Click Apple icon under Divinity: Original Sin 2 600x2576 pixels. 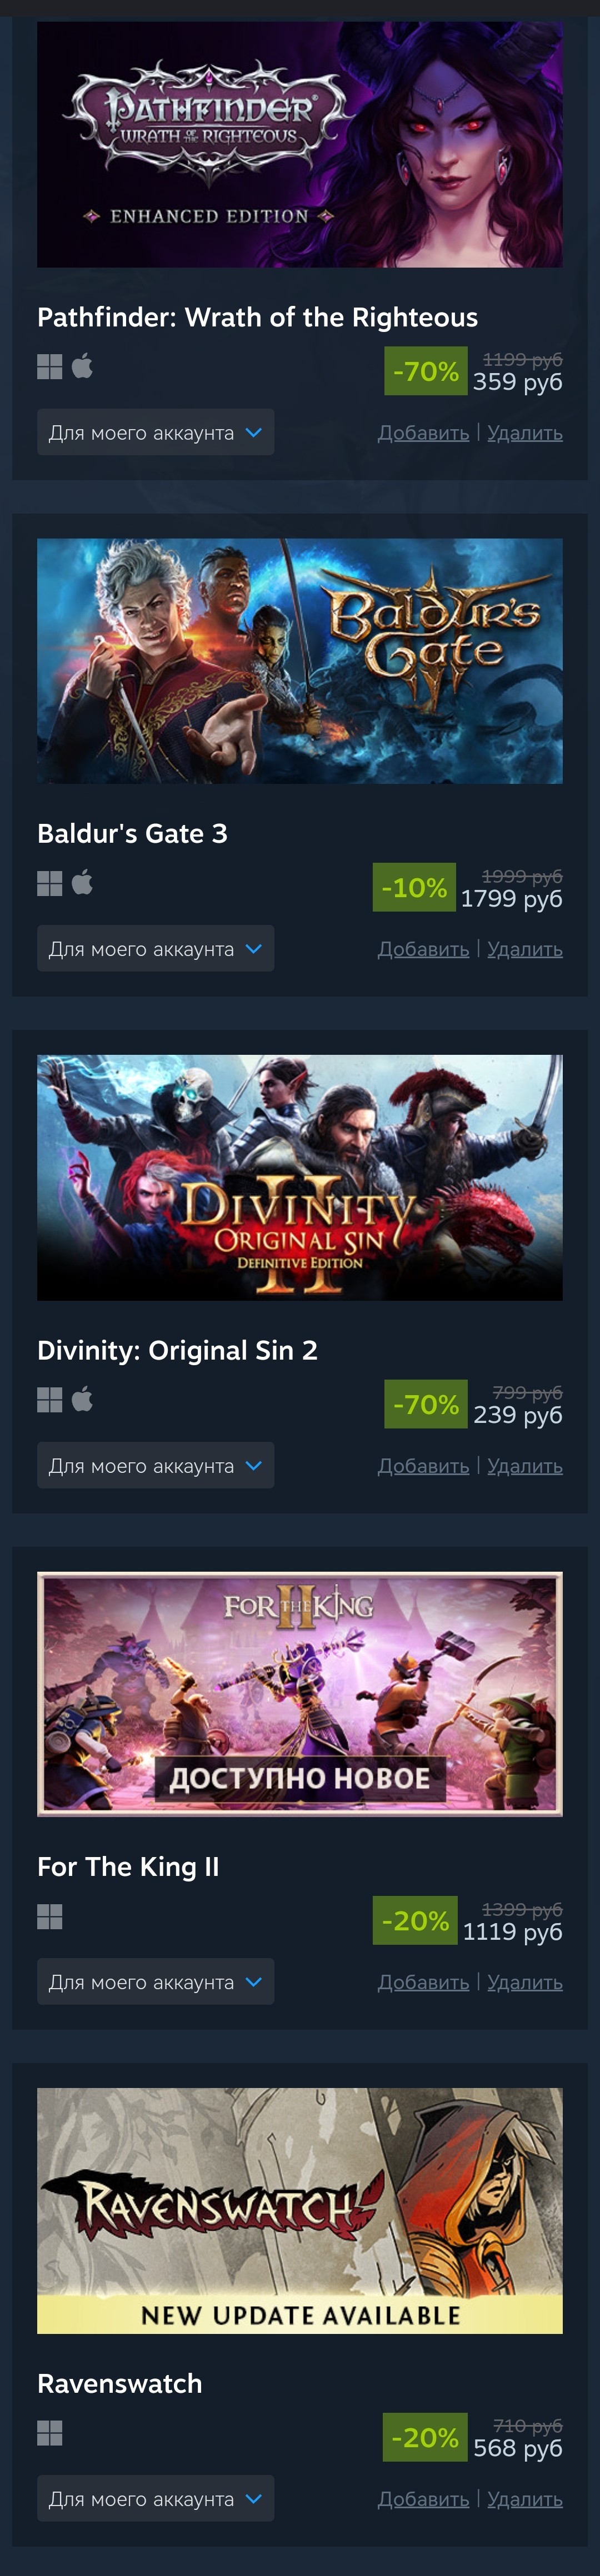(82, 1399)
